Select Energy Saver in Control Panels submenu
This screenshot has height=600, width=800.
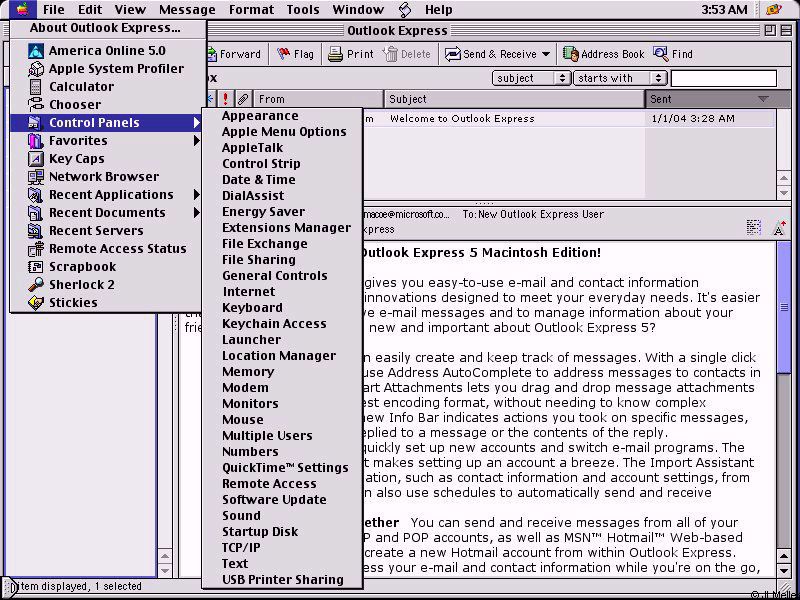click(263, 212)
